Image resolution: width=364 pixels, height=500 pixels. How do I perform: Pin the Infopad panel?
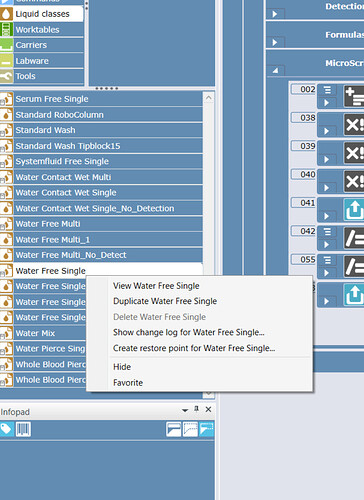pos(197,409)
